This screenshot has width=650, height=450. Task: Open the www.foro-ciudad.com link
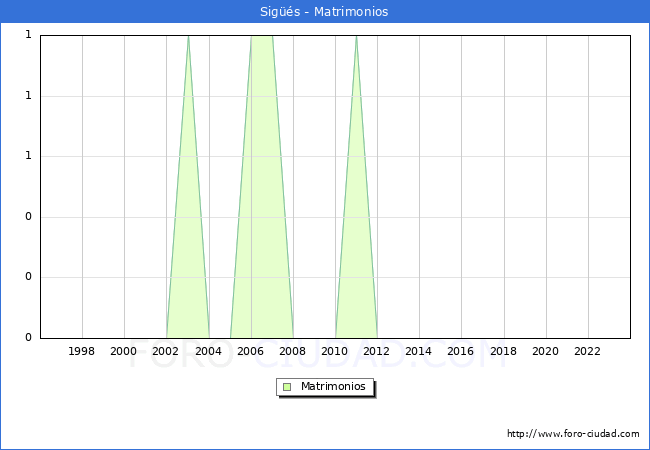(573, 434)
